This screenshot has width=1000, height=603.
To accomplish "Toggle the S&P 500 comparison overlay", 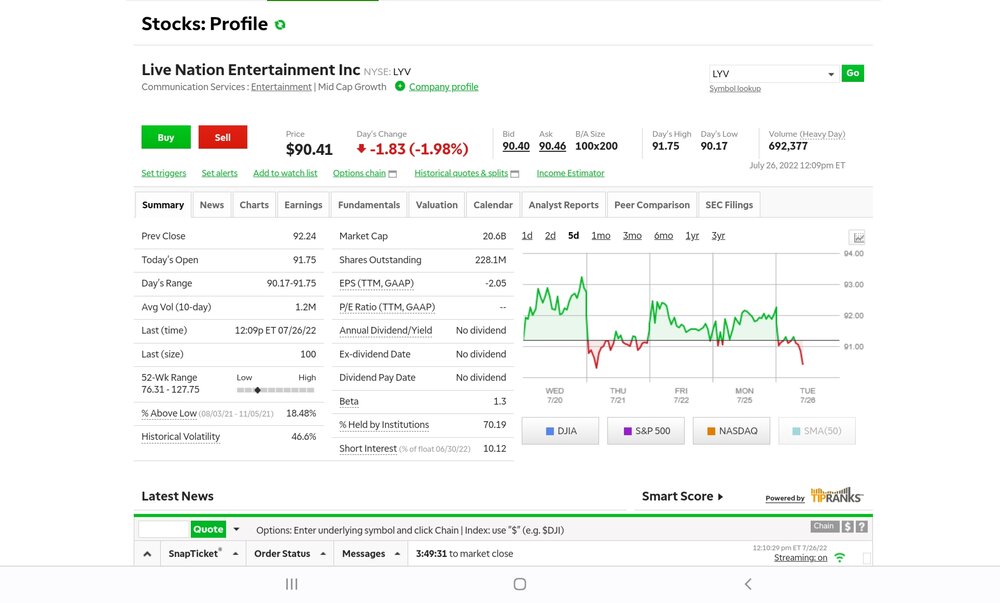I will pyautogui.click(x=646, y=431).
